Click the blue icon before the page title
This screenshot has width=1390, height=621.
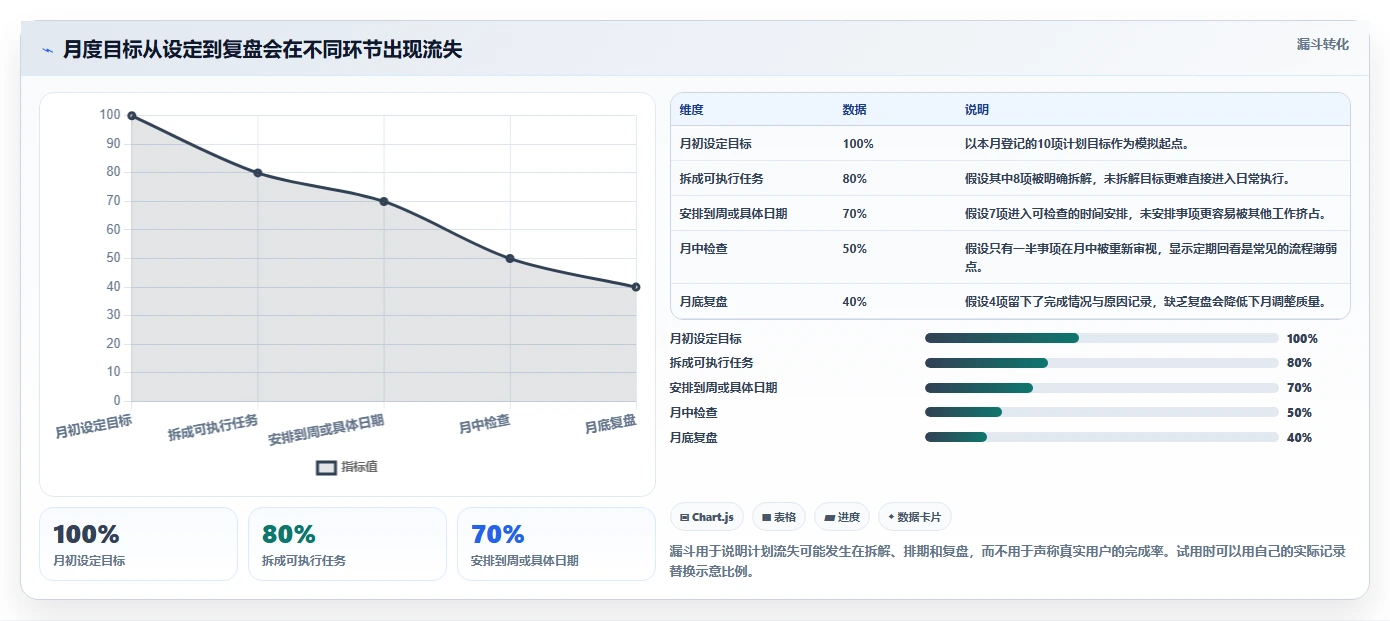(x=48, y=50)
